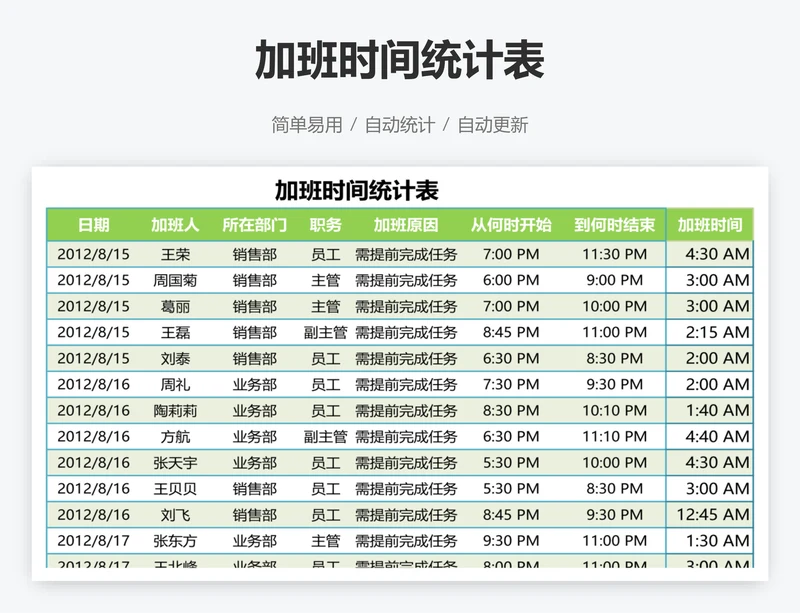Screen dimensions: 800x613
Task: Click end time 10:10 PM
Action: click(615, 410)
